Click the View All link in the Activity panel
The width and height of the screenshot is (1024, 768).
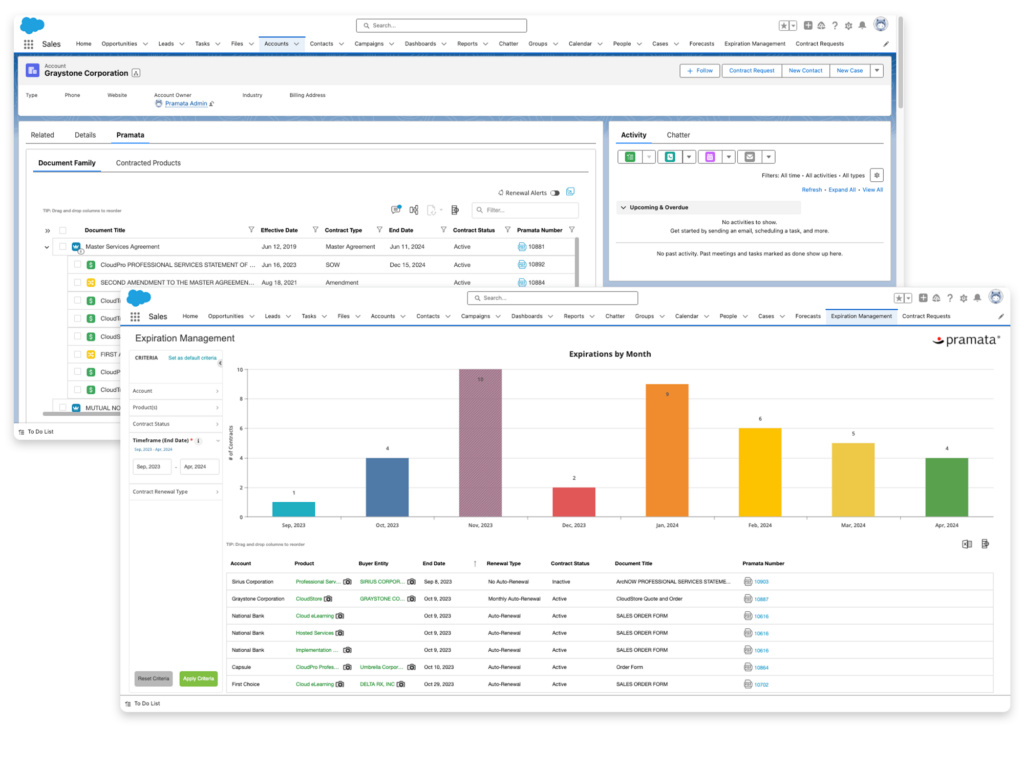(872, 190)
